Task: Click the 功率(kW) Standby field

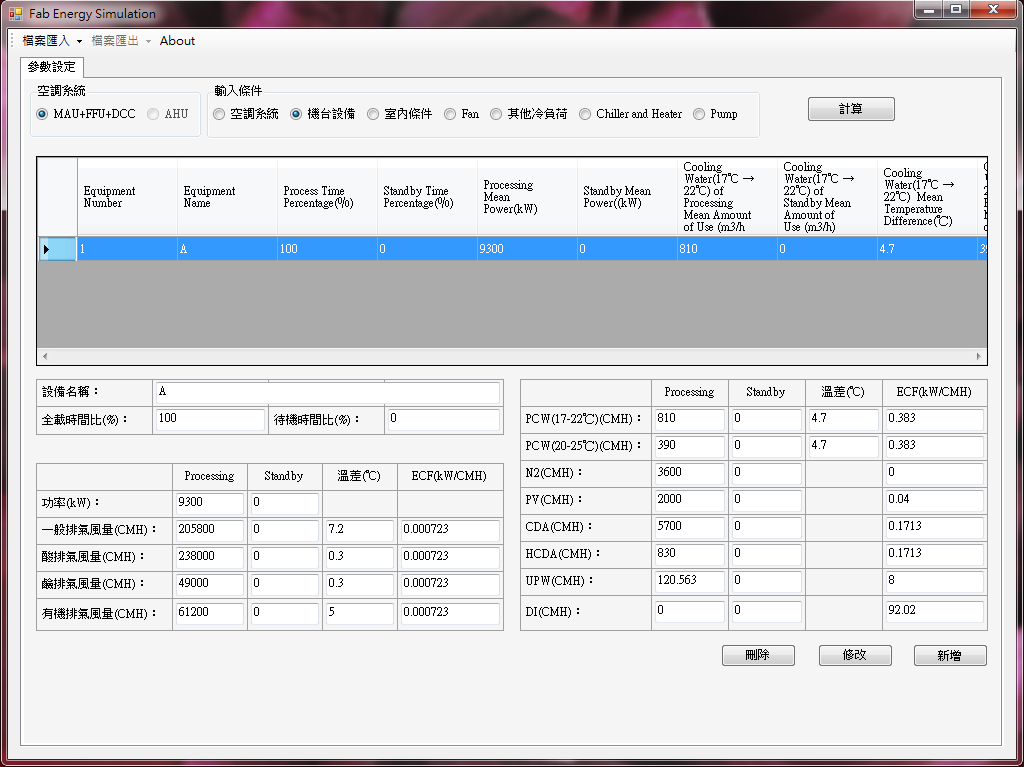Action: click(284, 503)
